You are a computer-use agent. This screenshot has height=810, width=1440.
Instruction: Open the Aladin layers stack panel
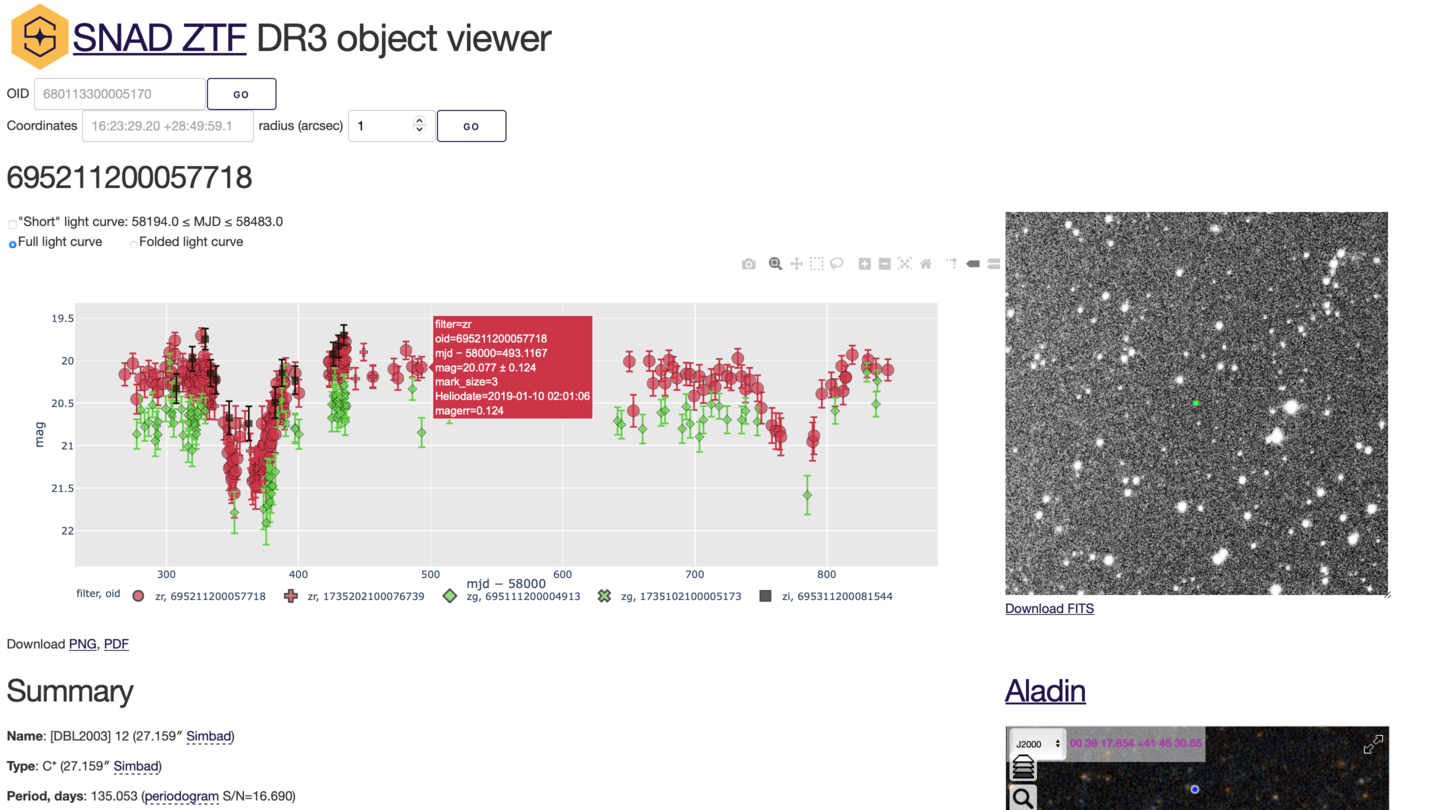[x=1023, y=768]
